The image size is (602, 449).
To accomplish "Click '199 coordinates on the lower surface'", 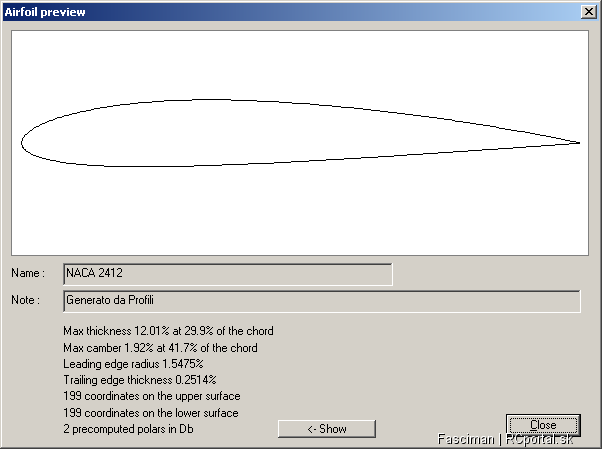I will 150,413.
